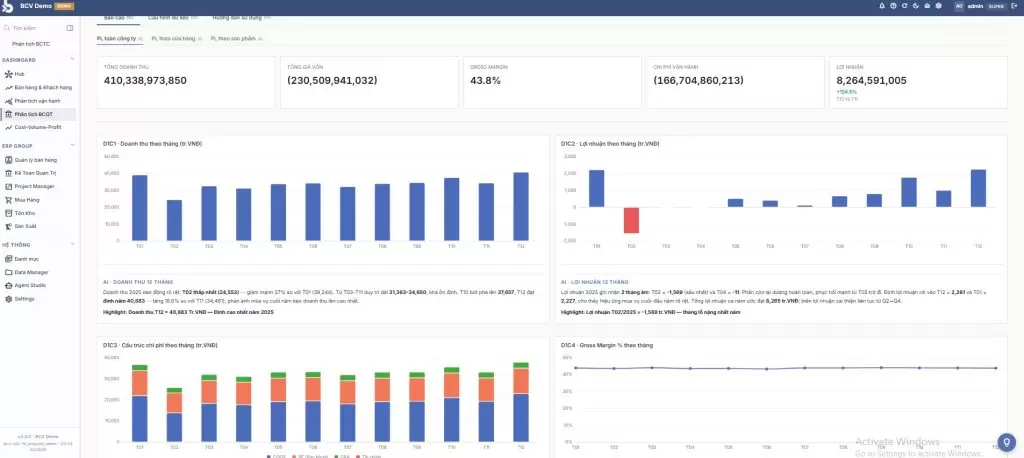The height and width of the screenshot is (458, 1024).
Task: Open Project Manager module
Action: [38, 186]
